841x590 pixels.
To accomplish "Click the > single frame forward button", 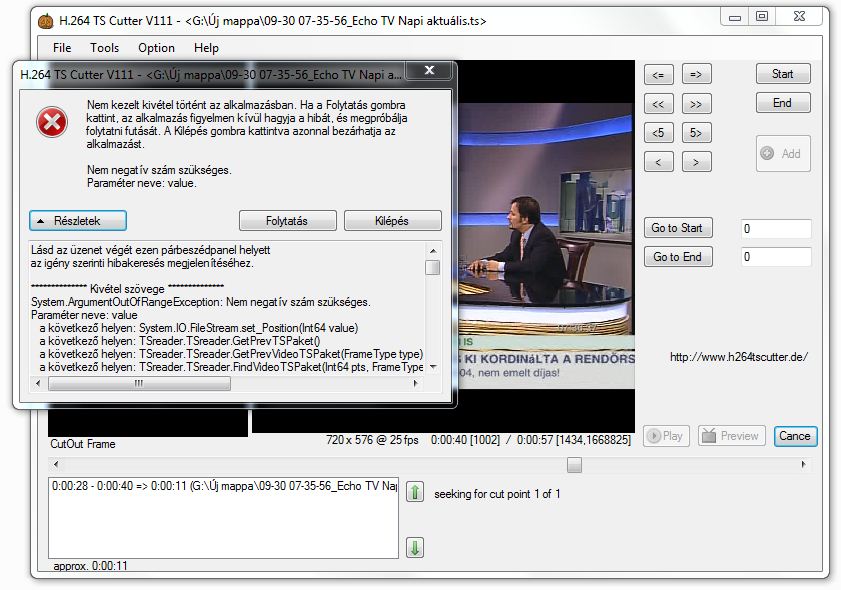I will click(x=696, y=161).
